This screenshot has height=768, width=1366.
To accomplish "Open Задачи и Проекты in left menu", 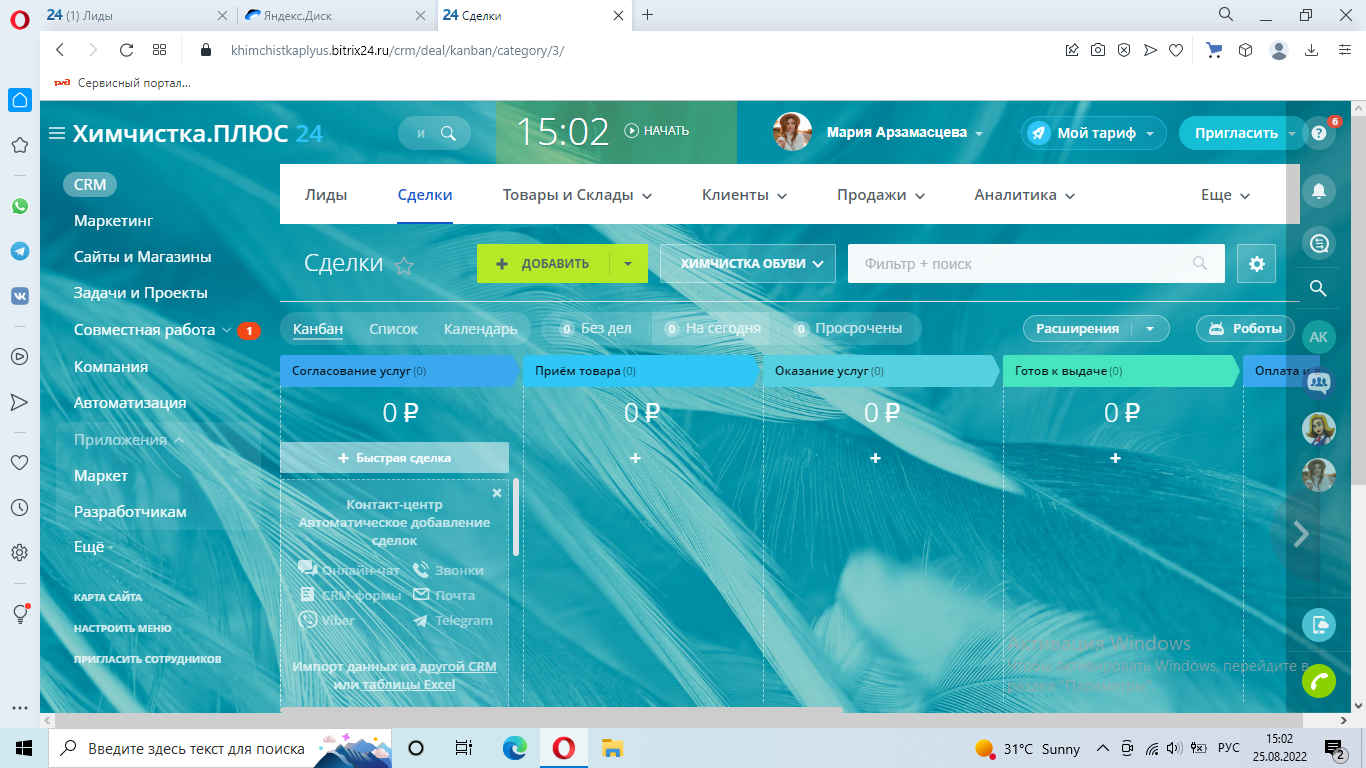I will click(141, 293).
